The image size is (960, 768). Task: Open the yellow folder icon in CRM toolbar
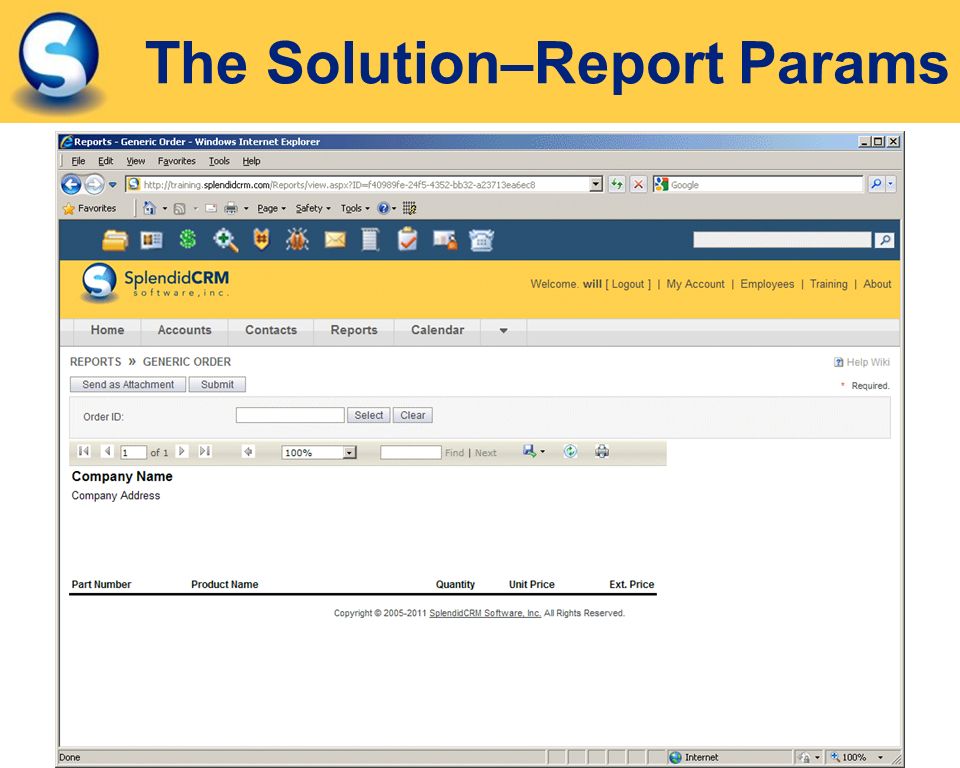114,240
